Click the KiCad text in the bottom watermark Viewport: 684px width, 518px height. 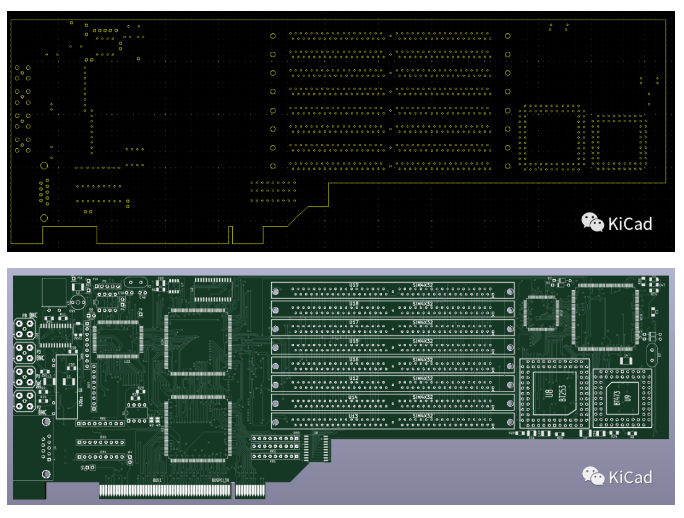point(630,477)
